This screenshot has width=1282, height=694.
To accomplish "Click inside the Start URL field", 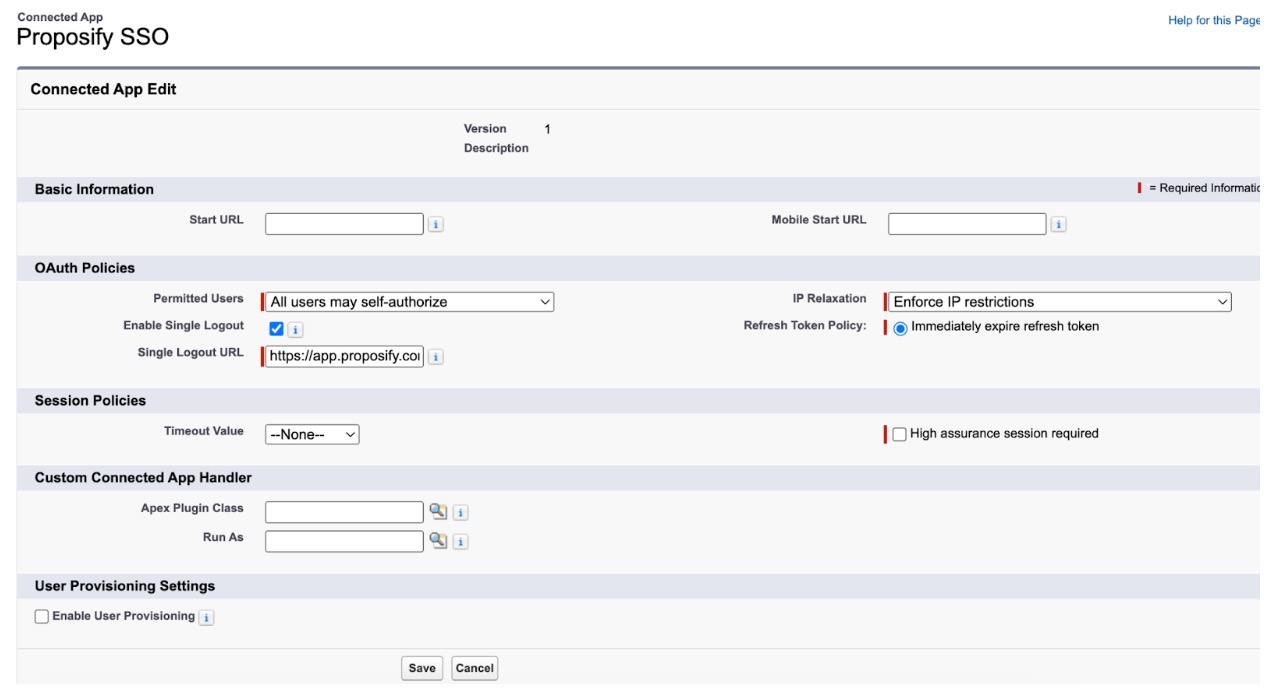I will point(344,223).
